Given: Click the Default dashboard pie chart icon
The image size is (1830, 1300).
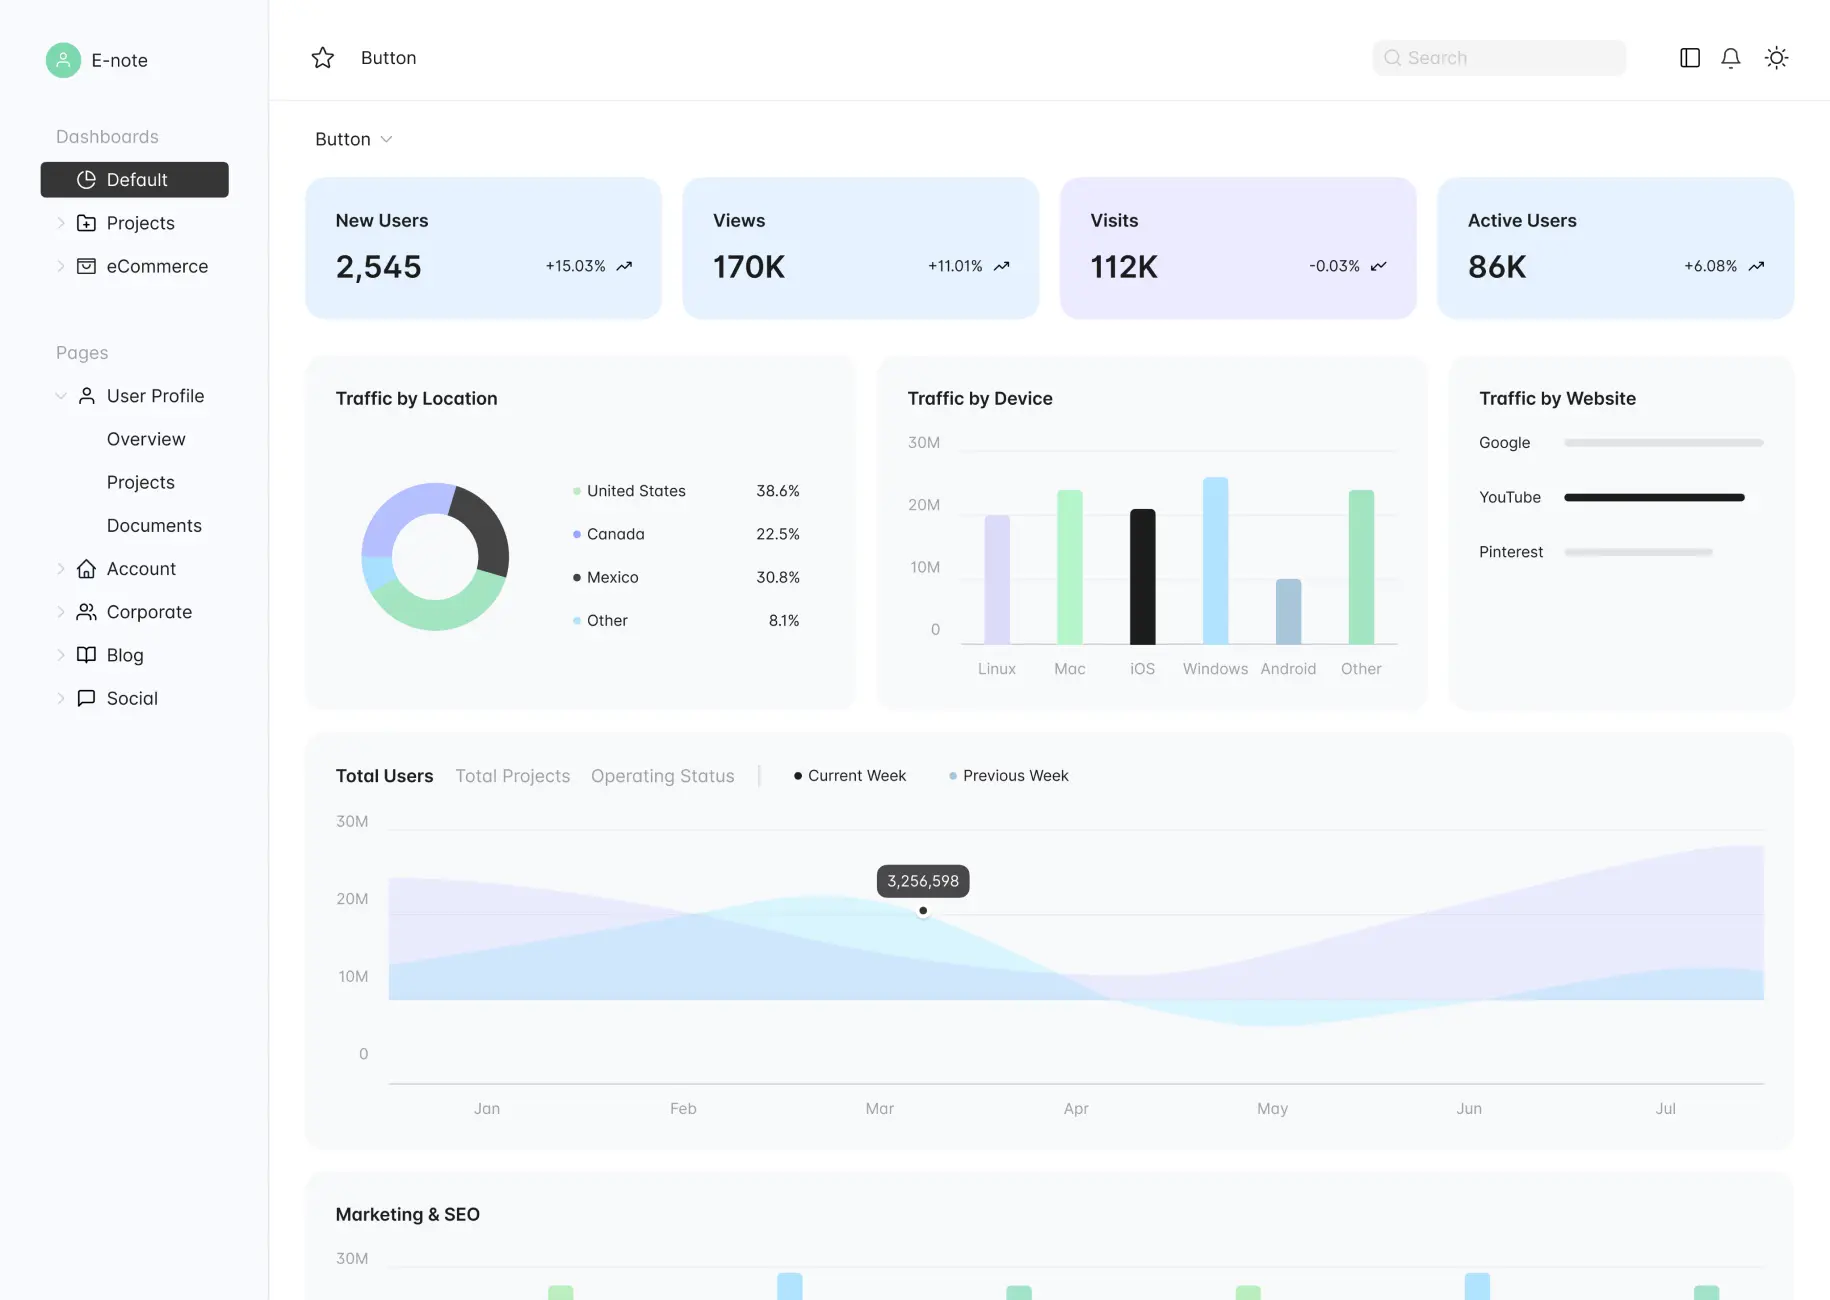Looking at the screenshot, I should 87,180.
